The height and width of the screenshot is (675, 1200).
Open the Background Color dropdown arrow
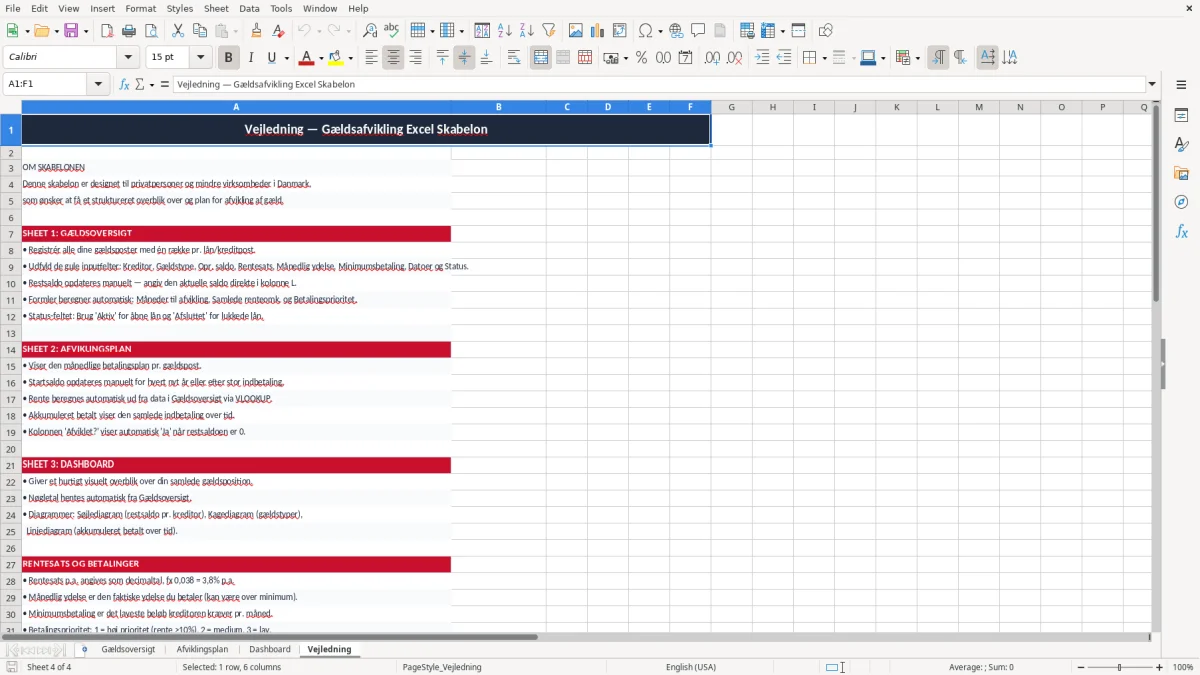tap(350, 58)
